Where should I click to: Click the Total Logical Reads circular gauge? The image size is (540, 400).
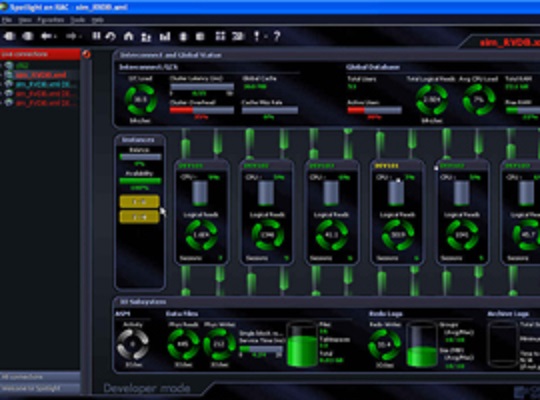pos(432,100)
